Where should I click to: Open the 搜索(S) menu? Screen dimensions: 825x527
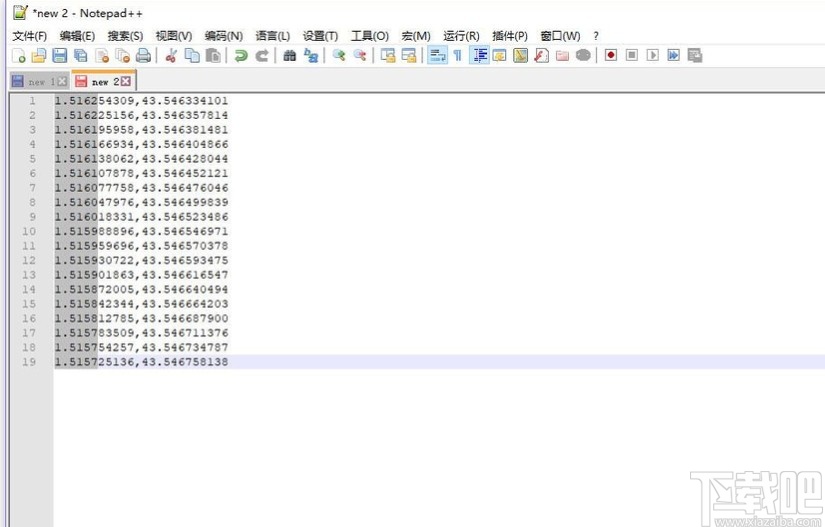point(125,36)
